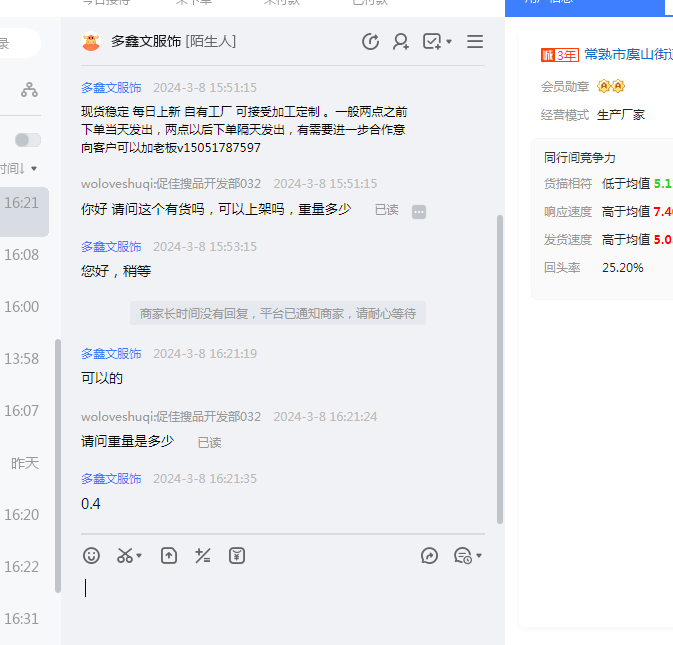
Task: Expand the quick reply message dropdown arrow
Action: coord(479,557)
